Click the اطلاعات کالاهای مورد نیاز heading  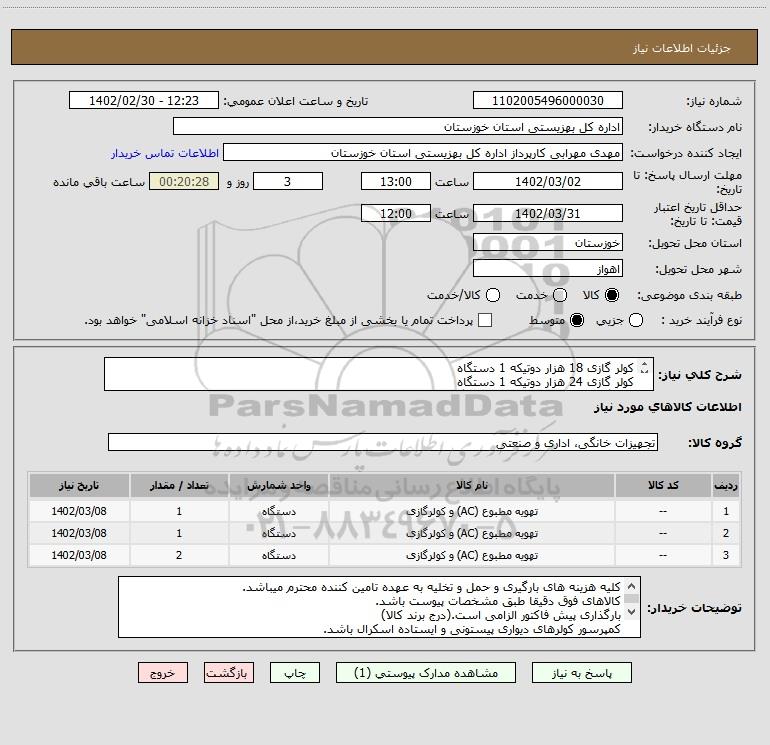pyautogui.click(x=667, y=407)
